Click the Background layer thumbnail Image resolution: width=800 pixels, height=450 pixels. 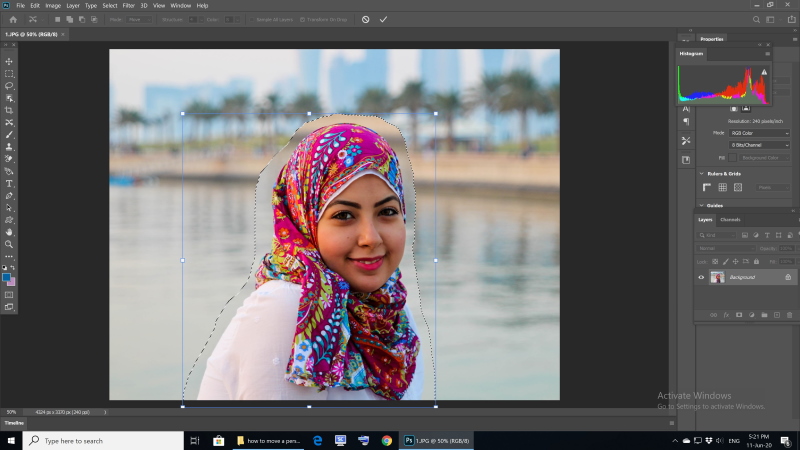717,278
